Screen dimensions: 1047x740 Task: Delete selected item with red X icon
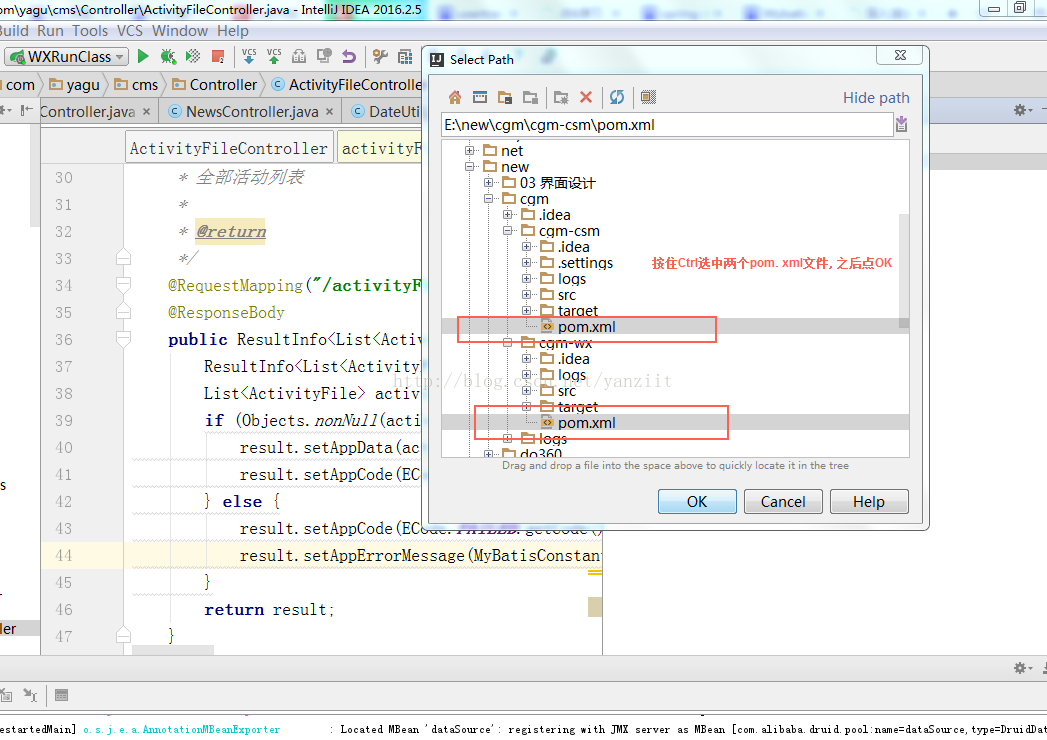(586, 98)
